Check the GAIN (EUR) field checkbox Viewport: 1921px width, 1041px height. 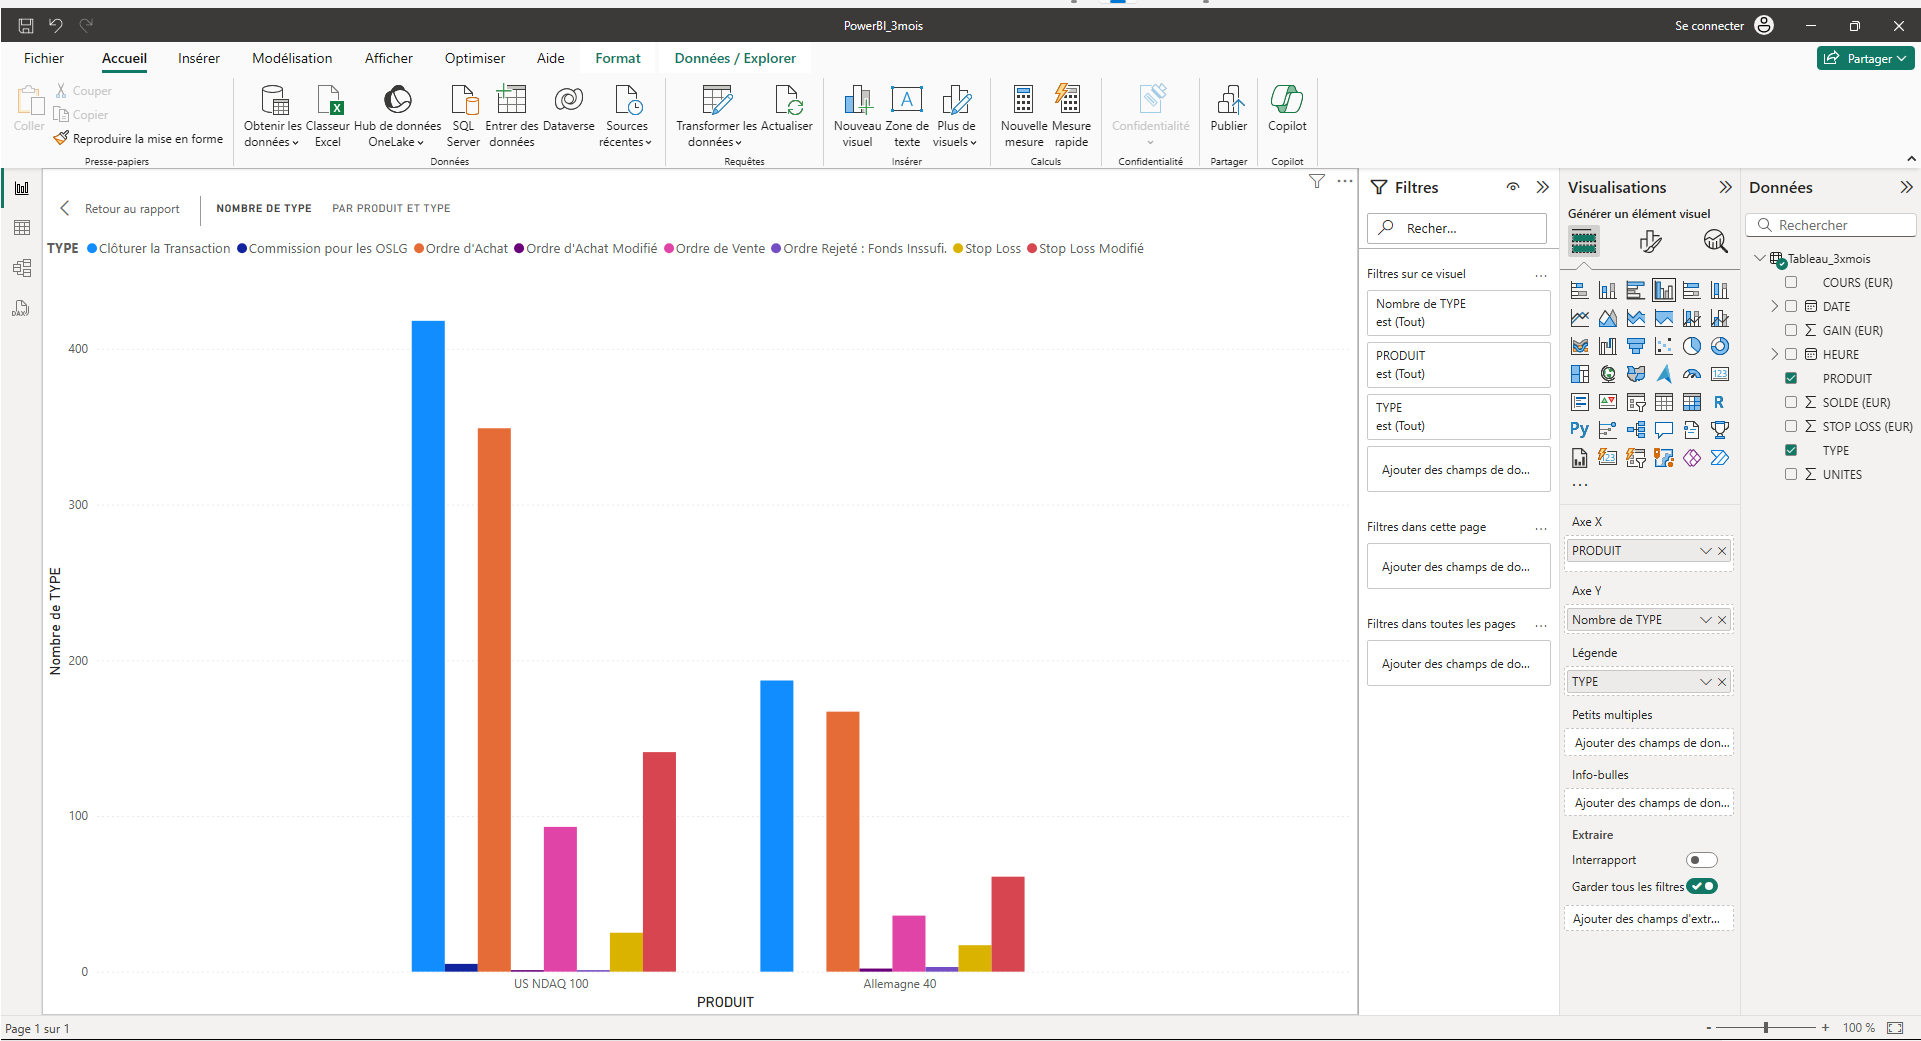1791,330
